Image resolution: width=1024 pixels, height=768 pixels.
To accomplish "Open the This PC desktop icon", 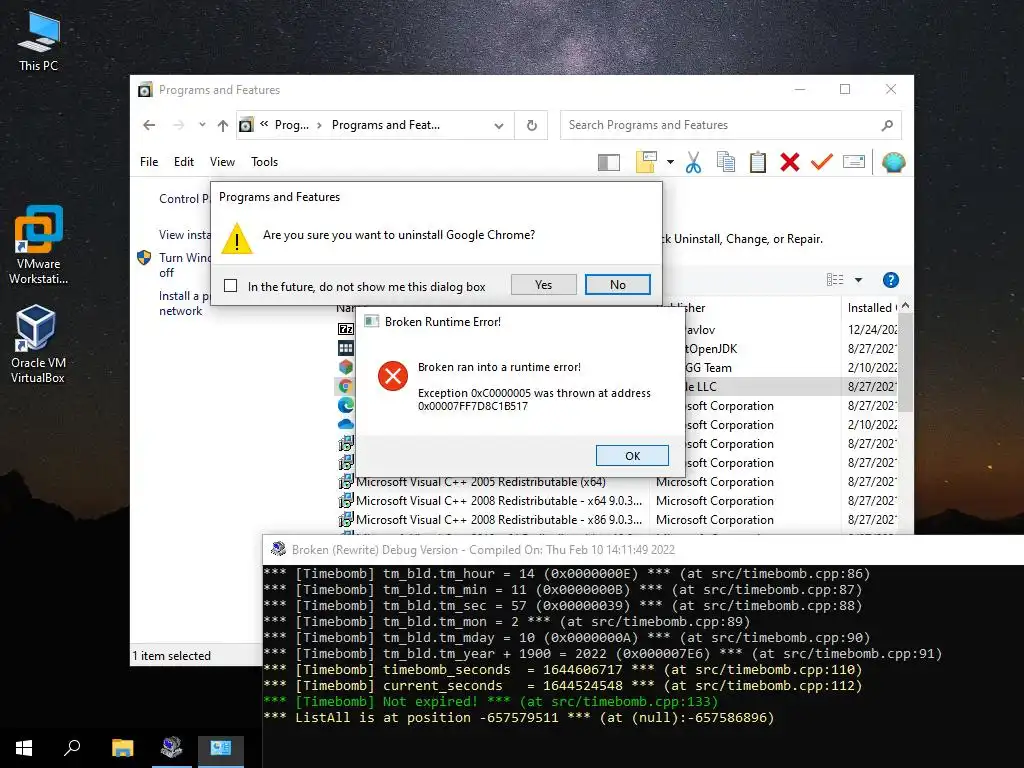I will [x=39, y=42].
